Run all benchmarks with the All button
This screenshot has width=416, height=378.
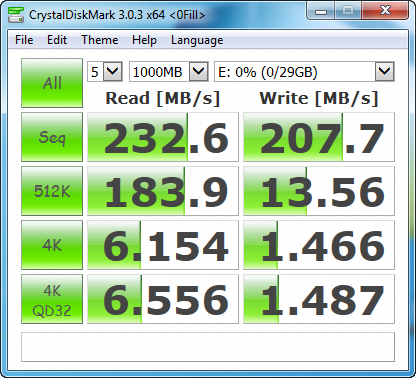click(x=52, y=83)
